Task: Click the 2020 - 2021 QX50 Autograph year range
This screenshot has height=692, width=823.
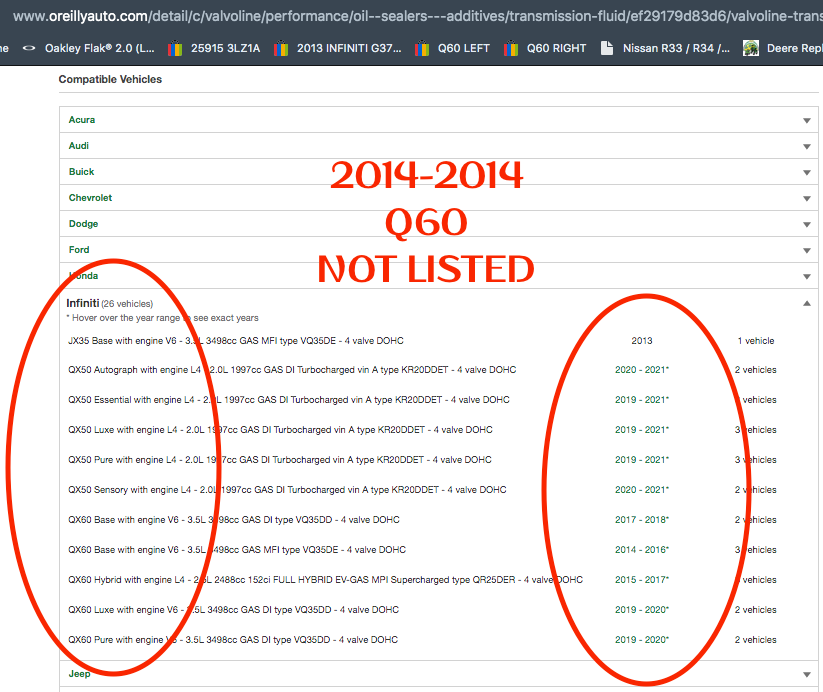Action: 641,370
